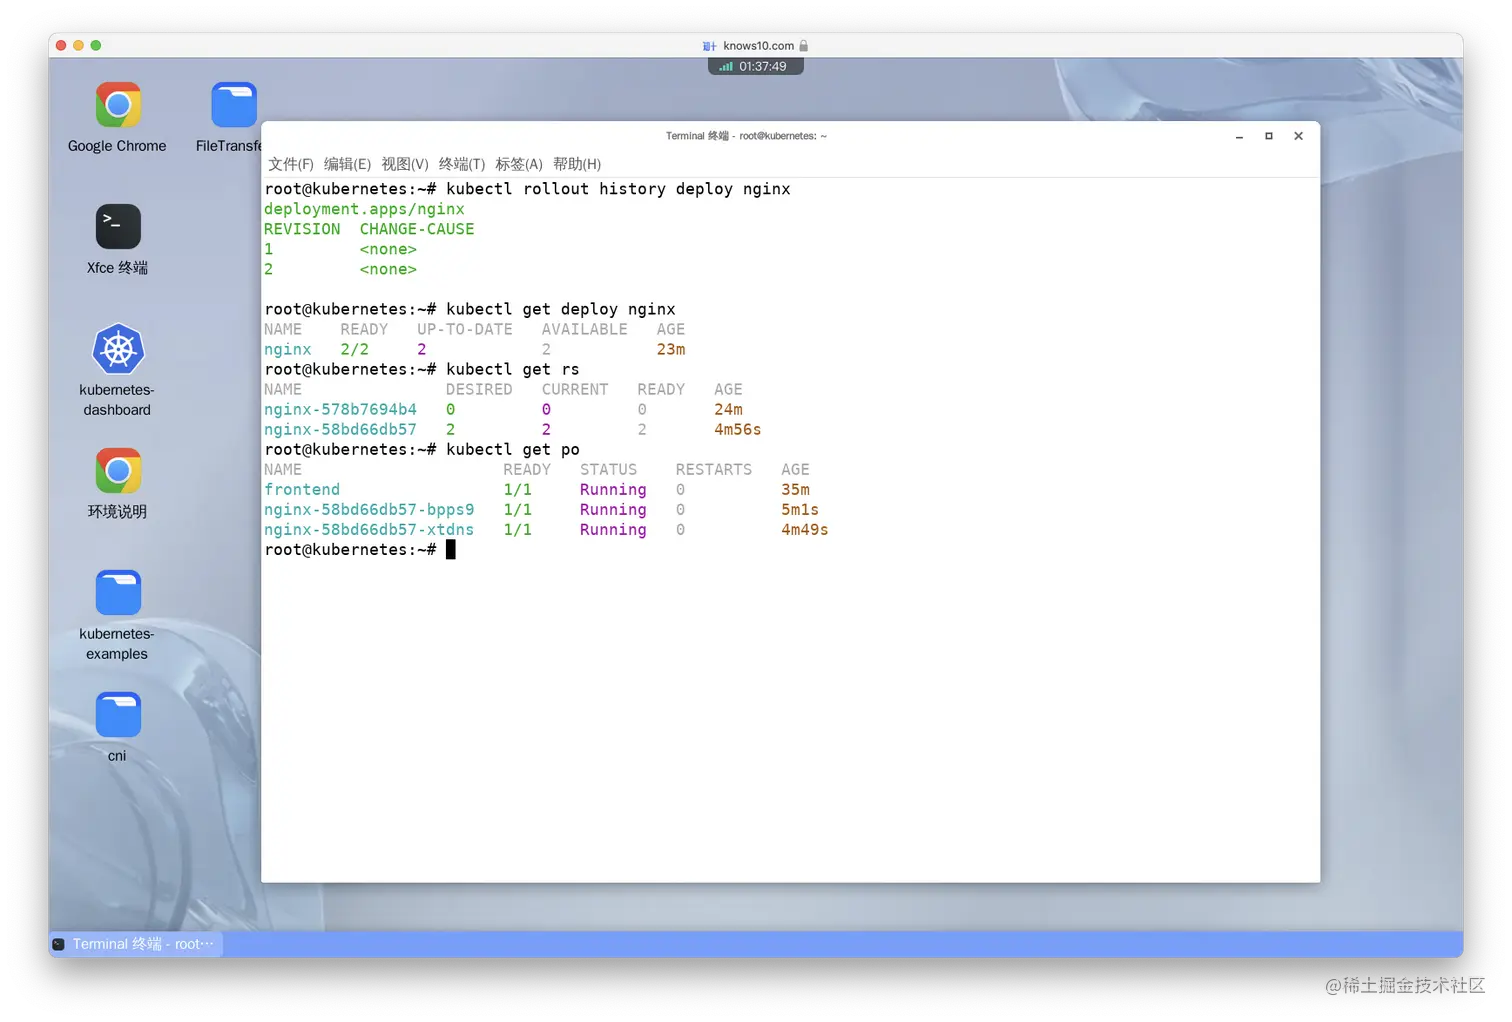
Task: Click the knows10.com address text
Action: click(759, 46)
